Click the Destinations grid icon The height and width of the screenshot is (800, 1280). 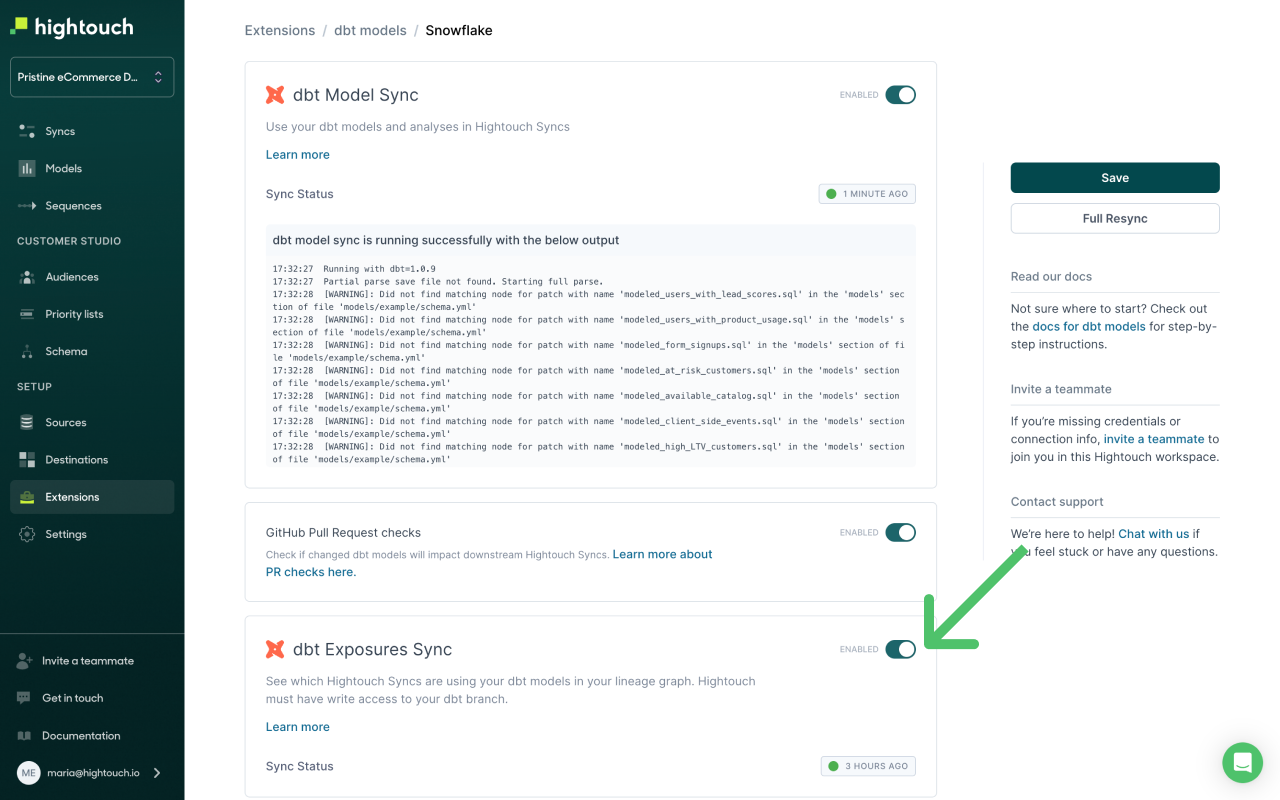pyautogui.click(x=27, y=460)
